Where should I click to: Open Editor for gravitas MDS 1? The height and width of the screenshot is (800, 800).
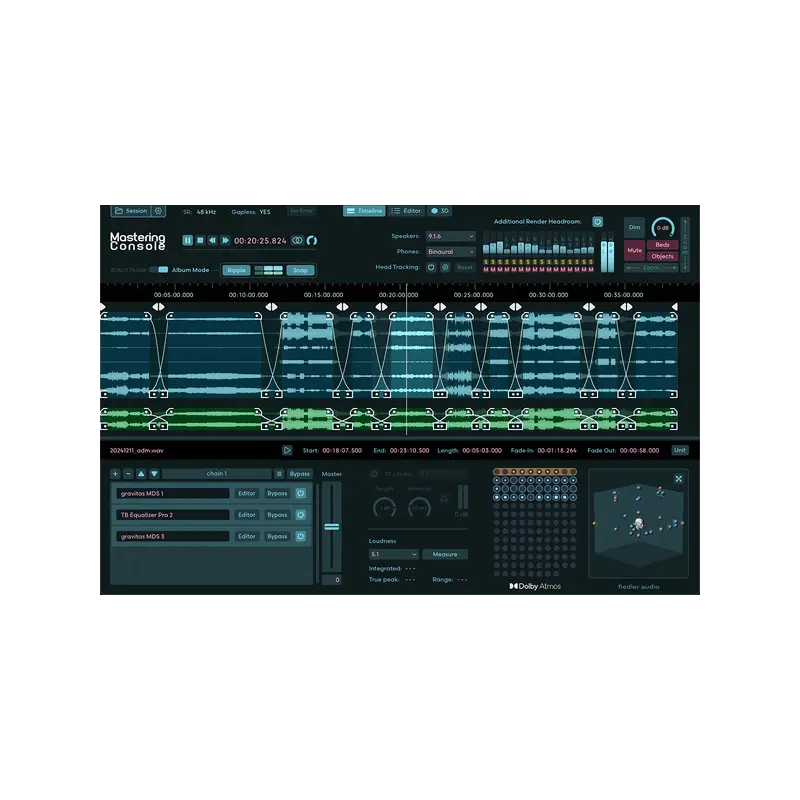[246, 493]
